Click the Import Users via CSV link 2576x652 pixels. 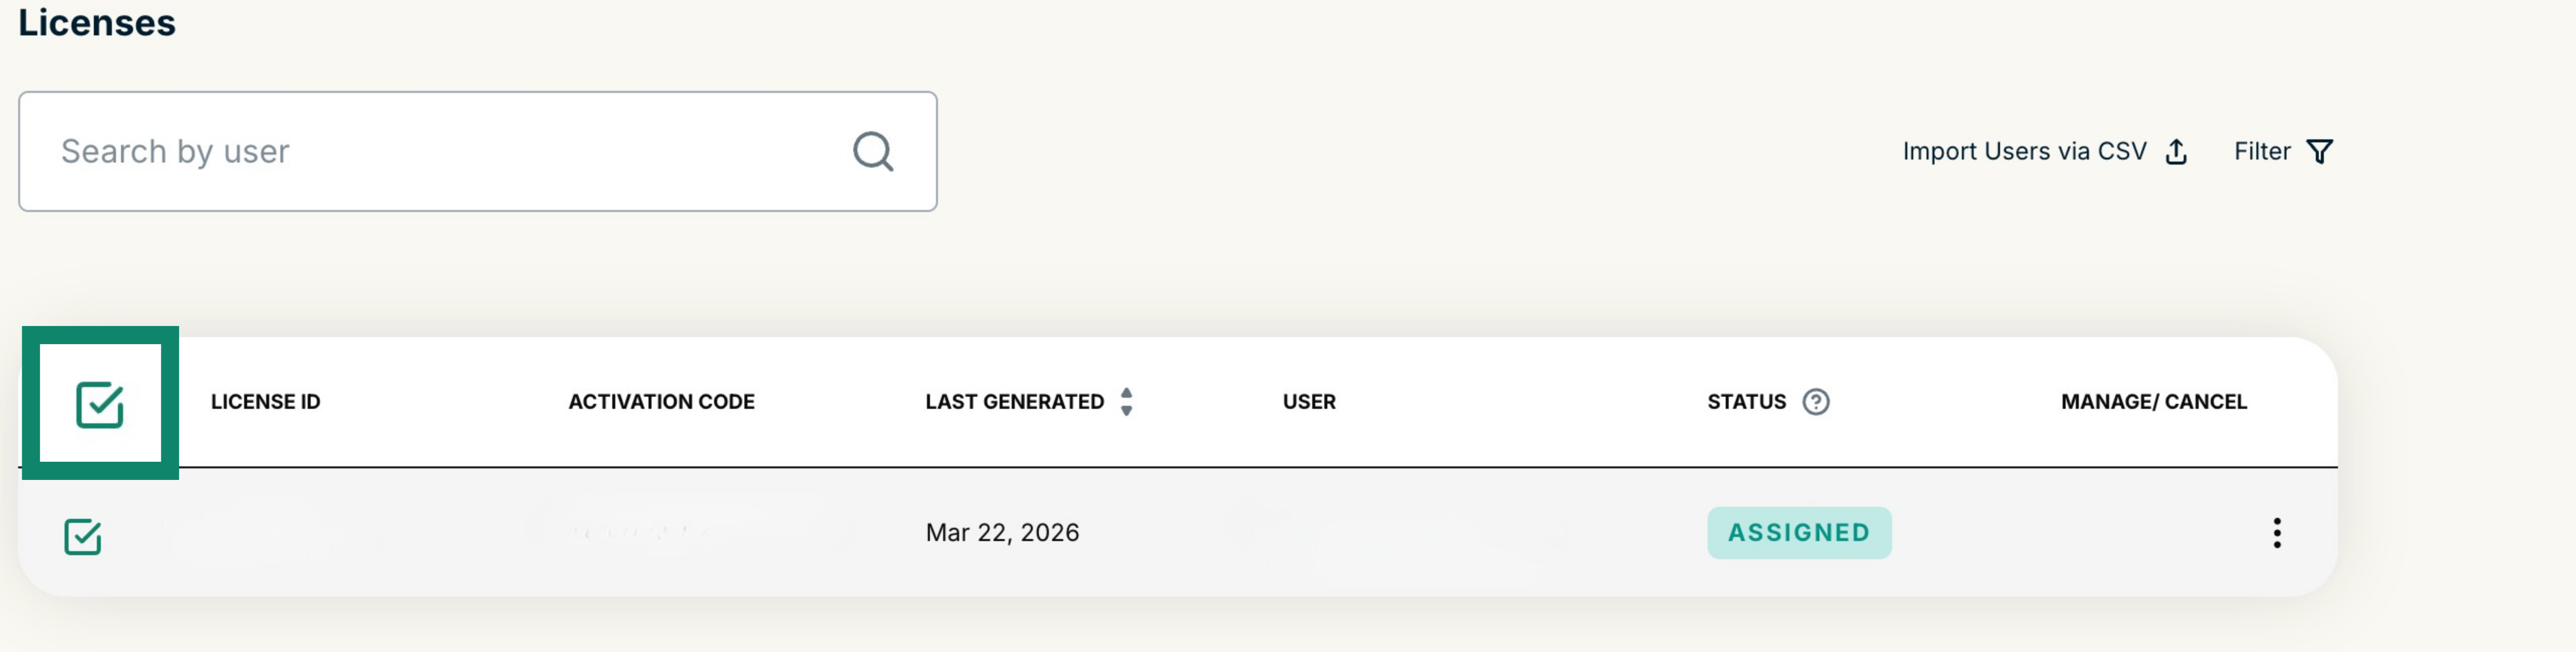pos(2023,152)
